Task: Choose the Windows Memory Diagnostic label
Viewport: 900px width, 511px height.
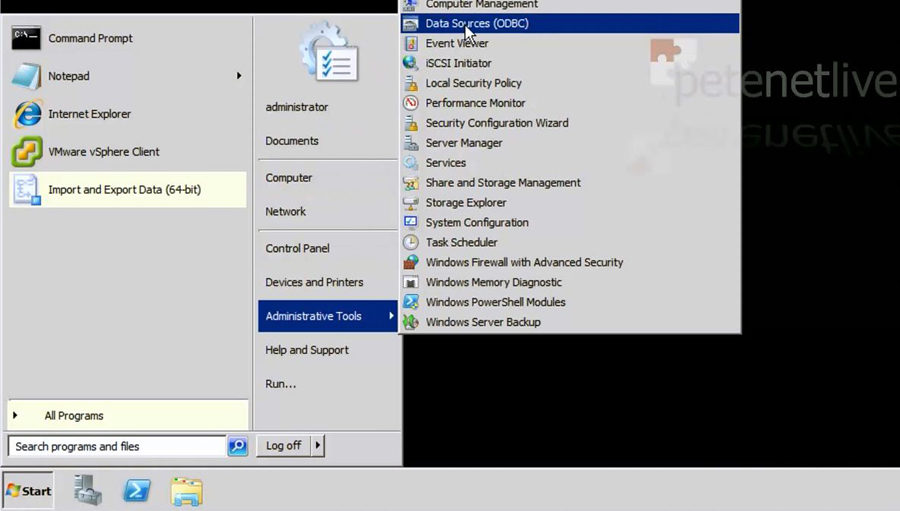Action: pyautogui.click(x=494, y=282)
